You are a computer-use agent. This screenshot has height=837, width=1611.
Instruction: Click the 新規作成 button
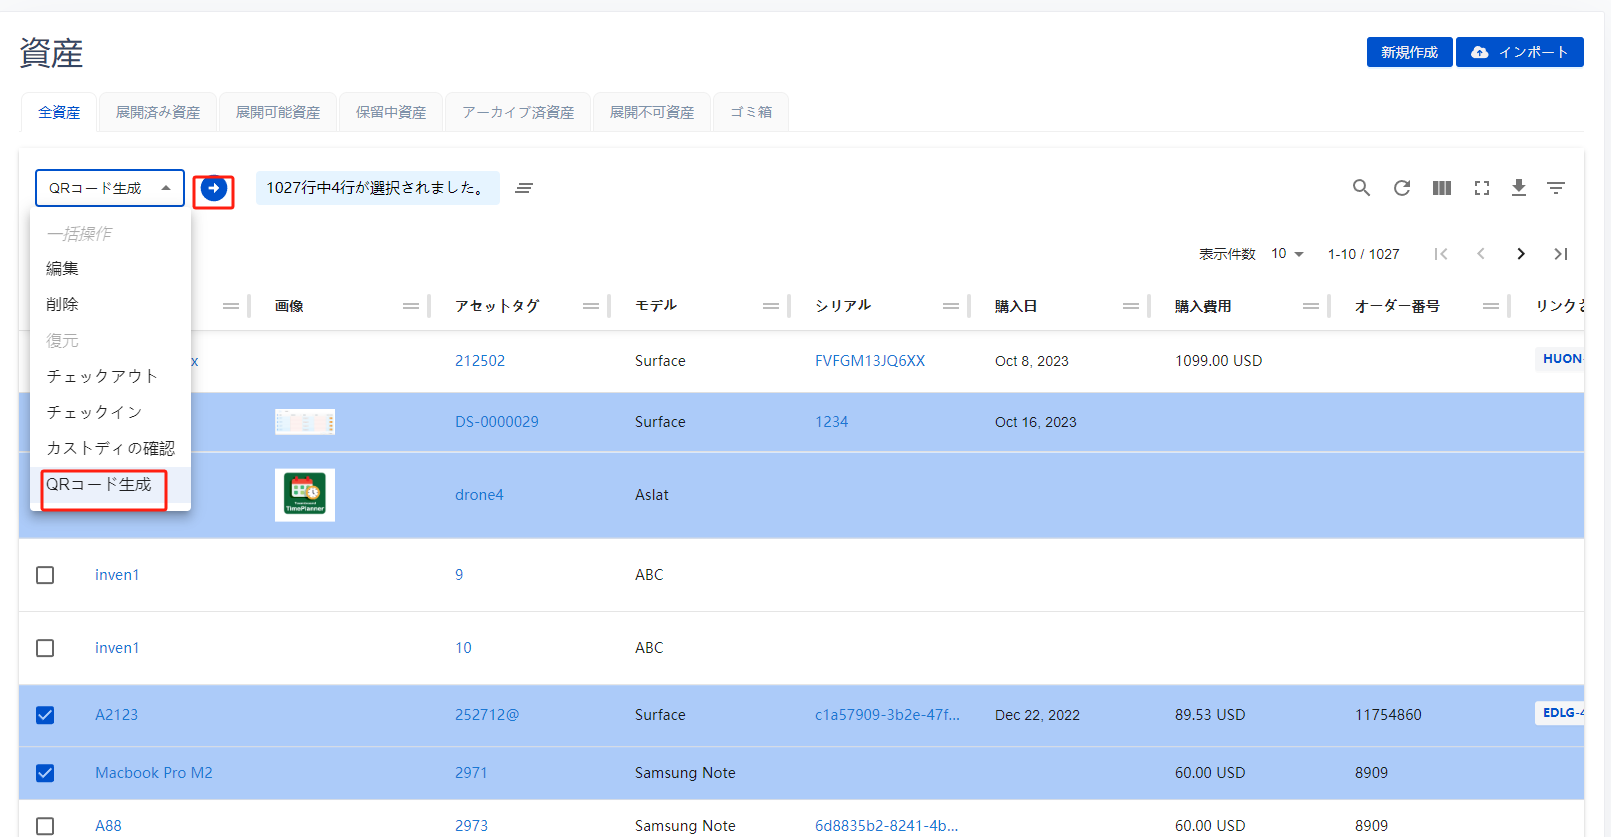click(x=1408, y=52)
